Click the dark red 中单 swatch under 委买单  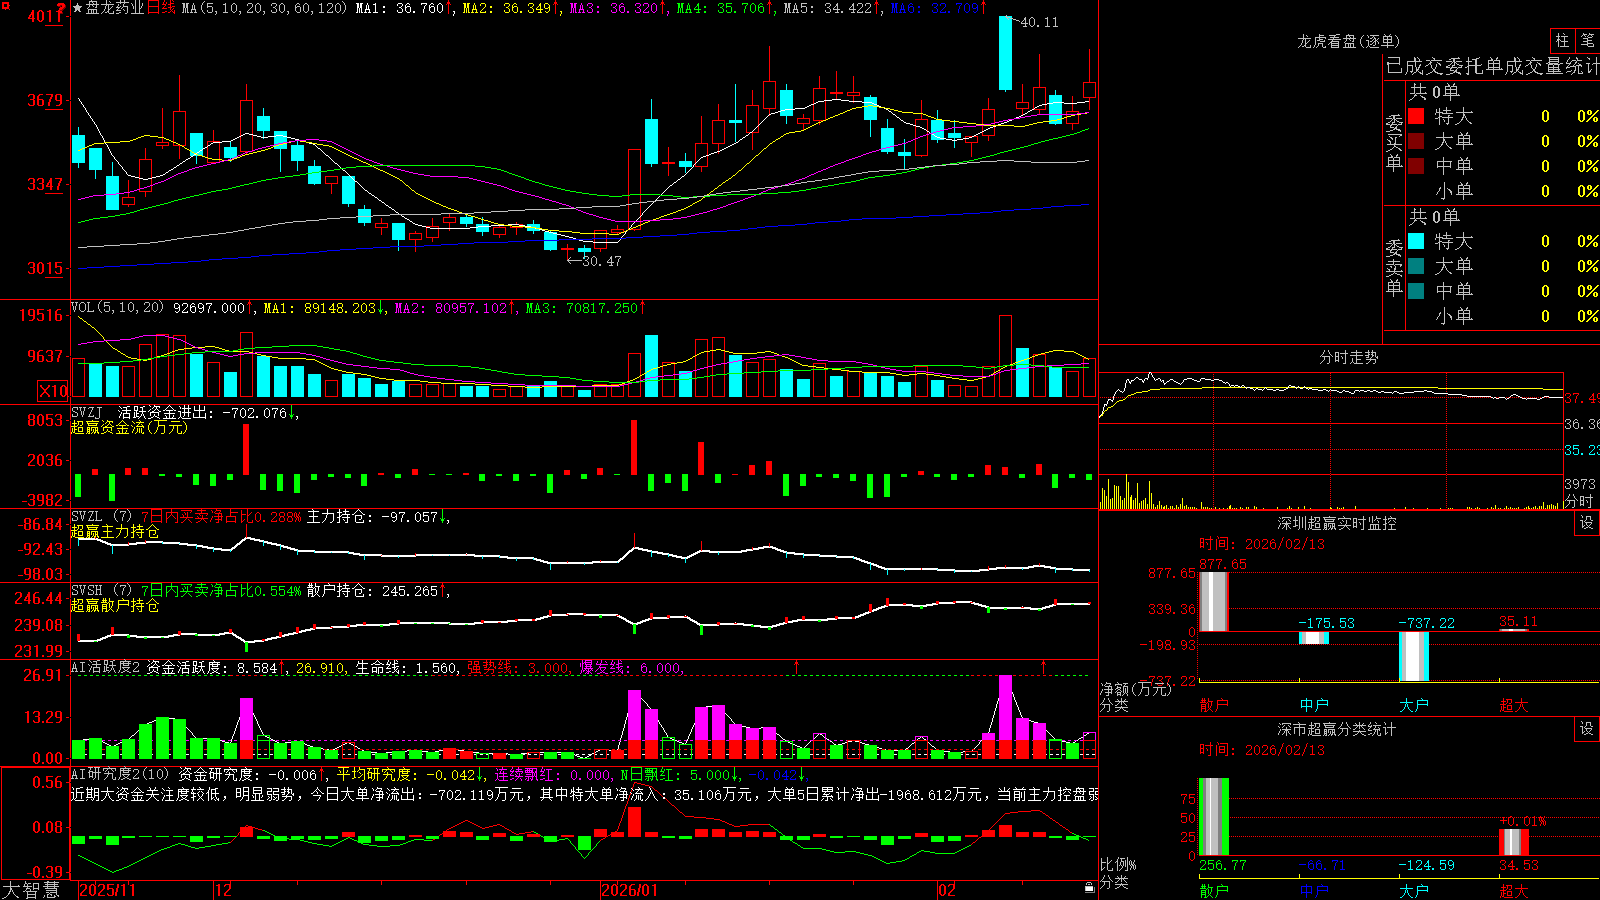1416,166
